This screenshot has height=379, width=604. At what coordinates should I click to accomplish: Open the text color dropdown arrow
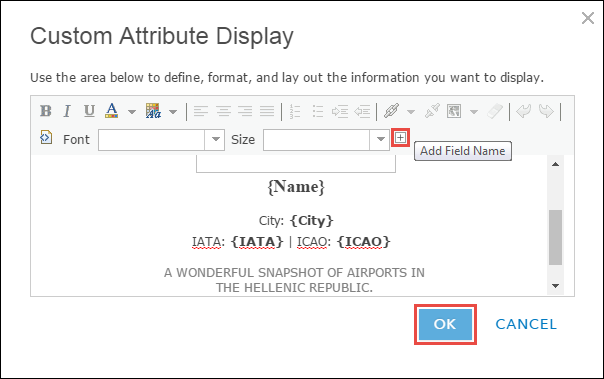click(132, 112)
